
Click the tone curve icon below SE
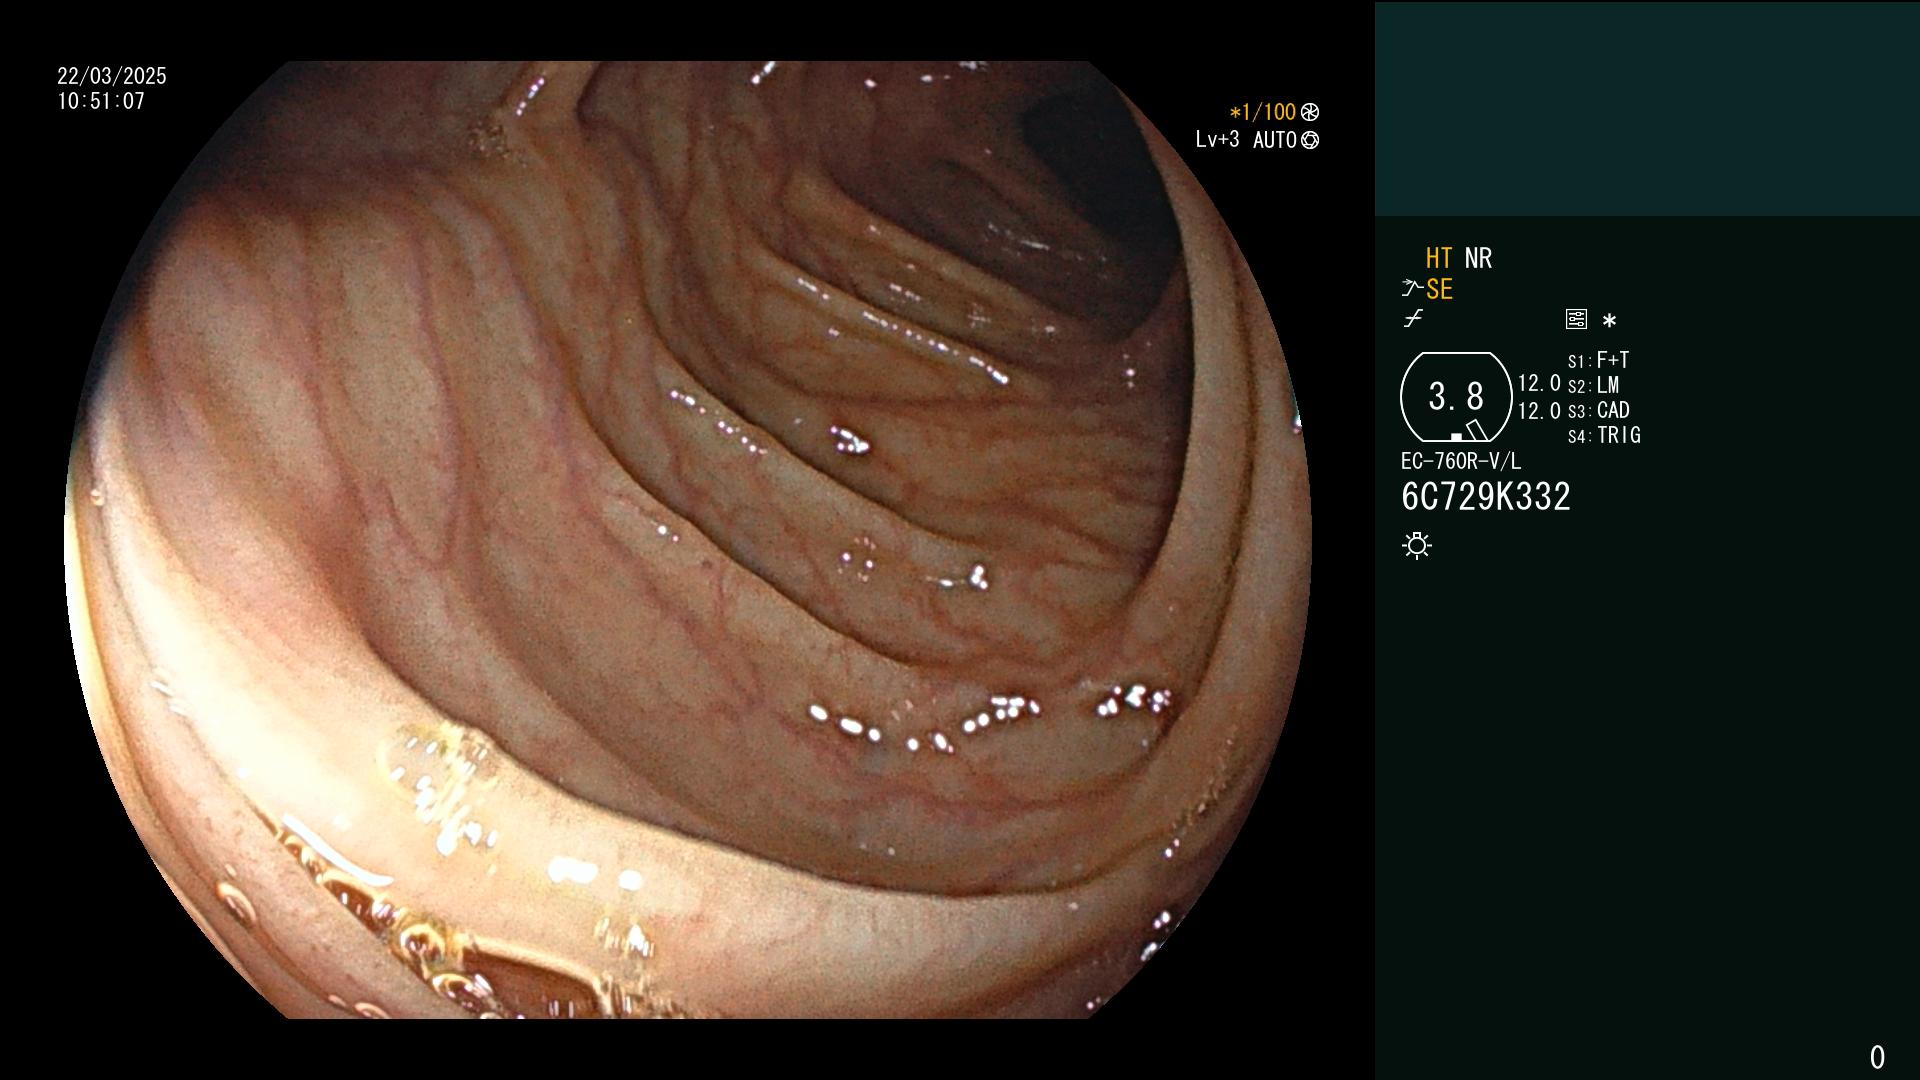coord(1413,319)
